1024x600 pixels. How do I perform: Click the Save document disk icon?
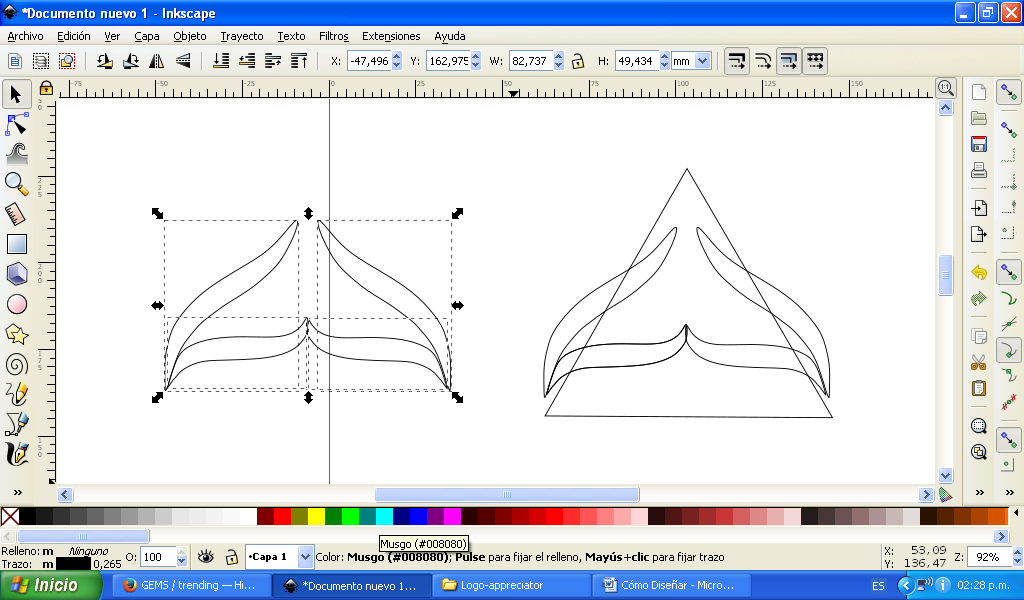pyautogui.click(x=978, y=144)
